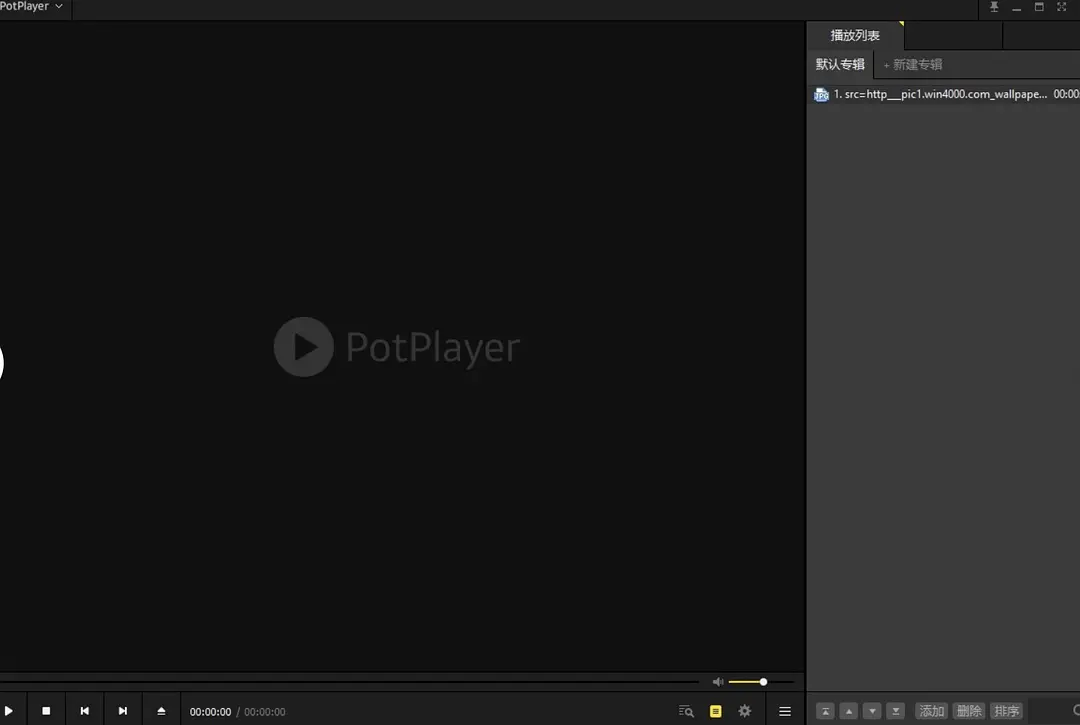
Task: Select the 默认专辑 album tab
Action: coord(840,64)
